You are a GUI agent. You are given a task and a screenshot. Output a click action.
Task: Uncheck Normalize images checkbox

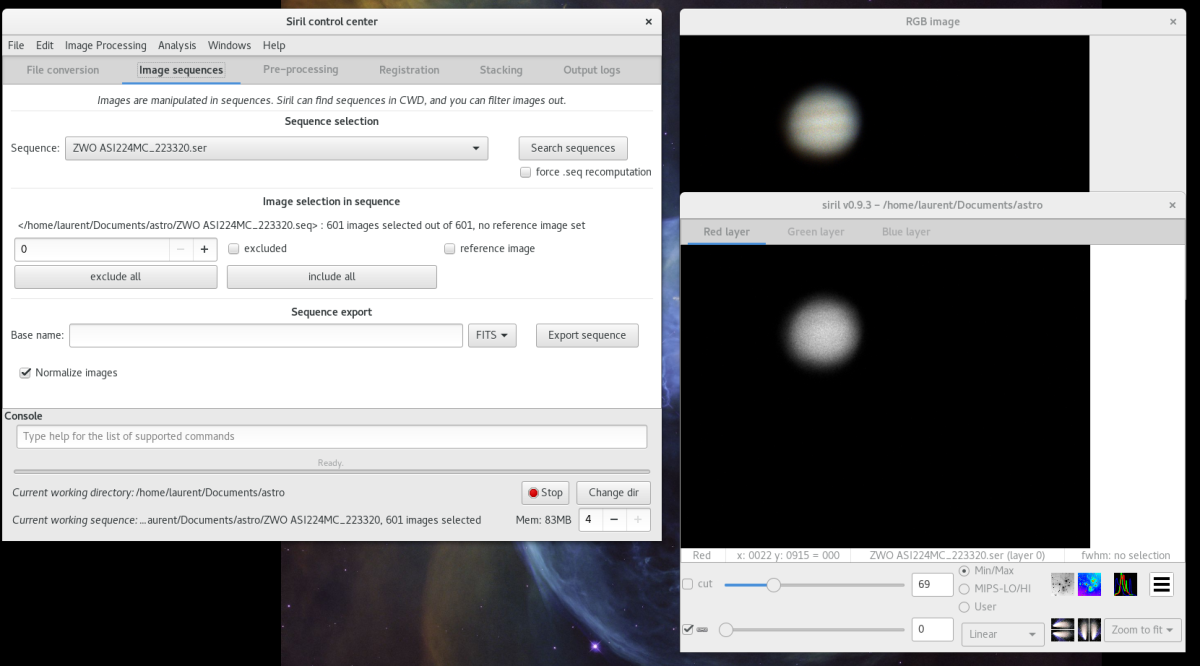point(25,373)
